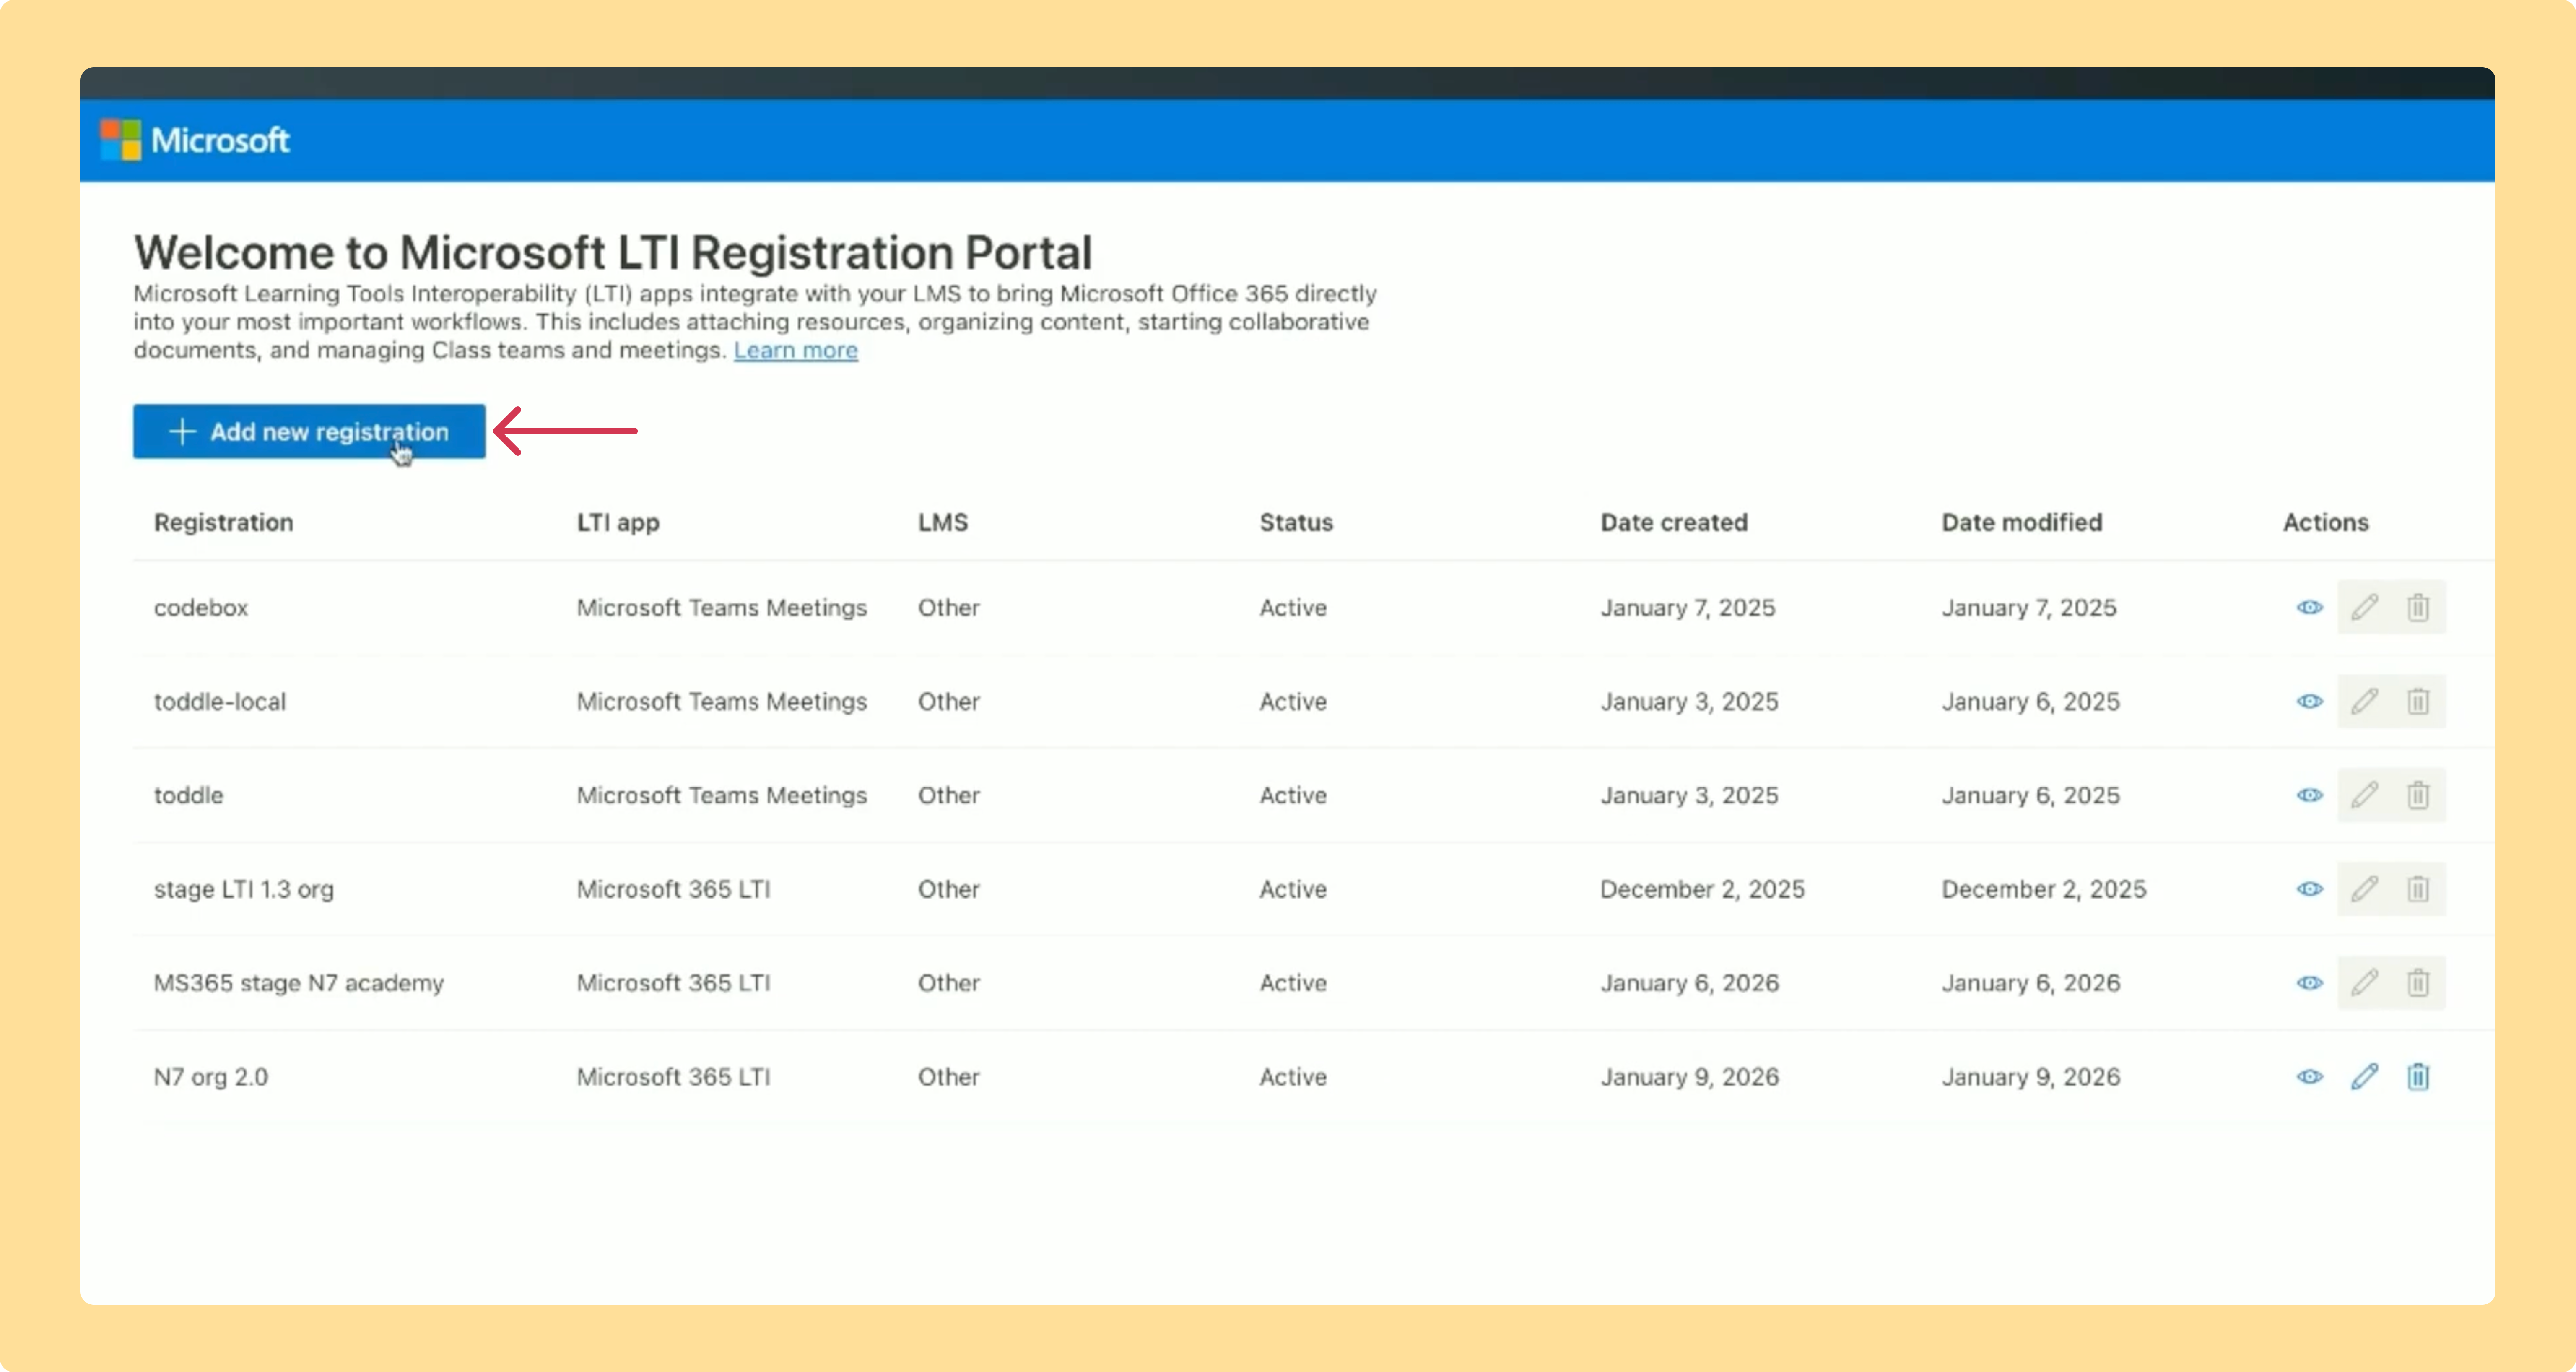View the codebox registration via eye icon
This screenshot has width=2576, height=1372.
click(x=2309, y=607)
